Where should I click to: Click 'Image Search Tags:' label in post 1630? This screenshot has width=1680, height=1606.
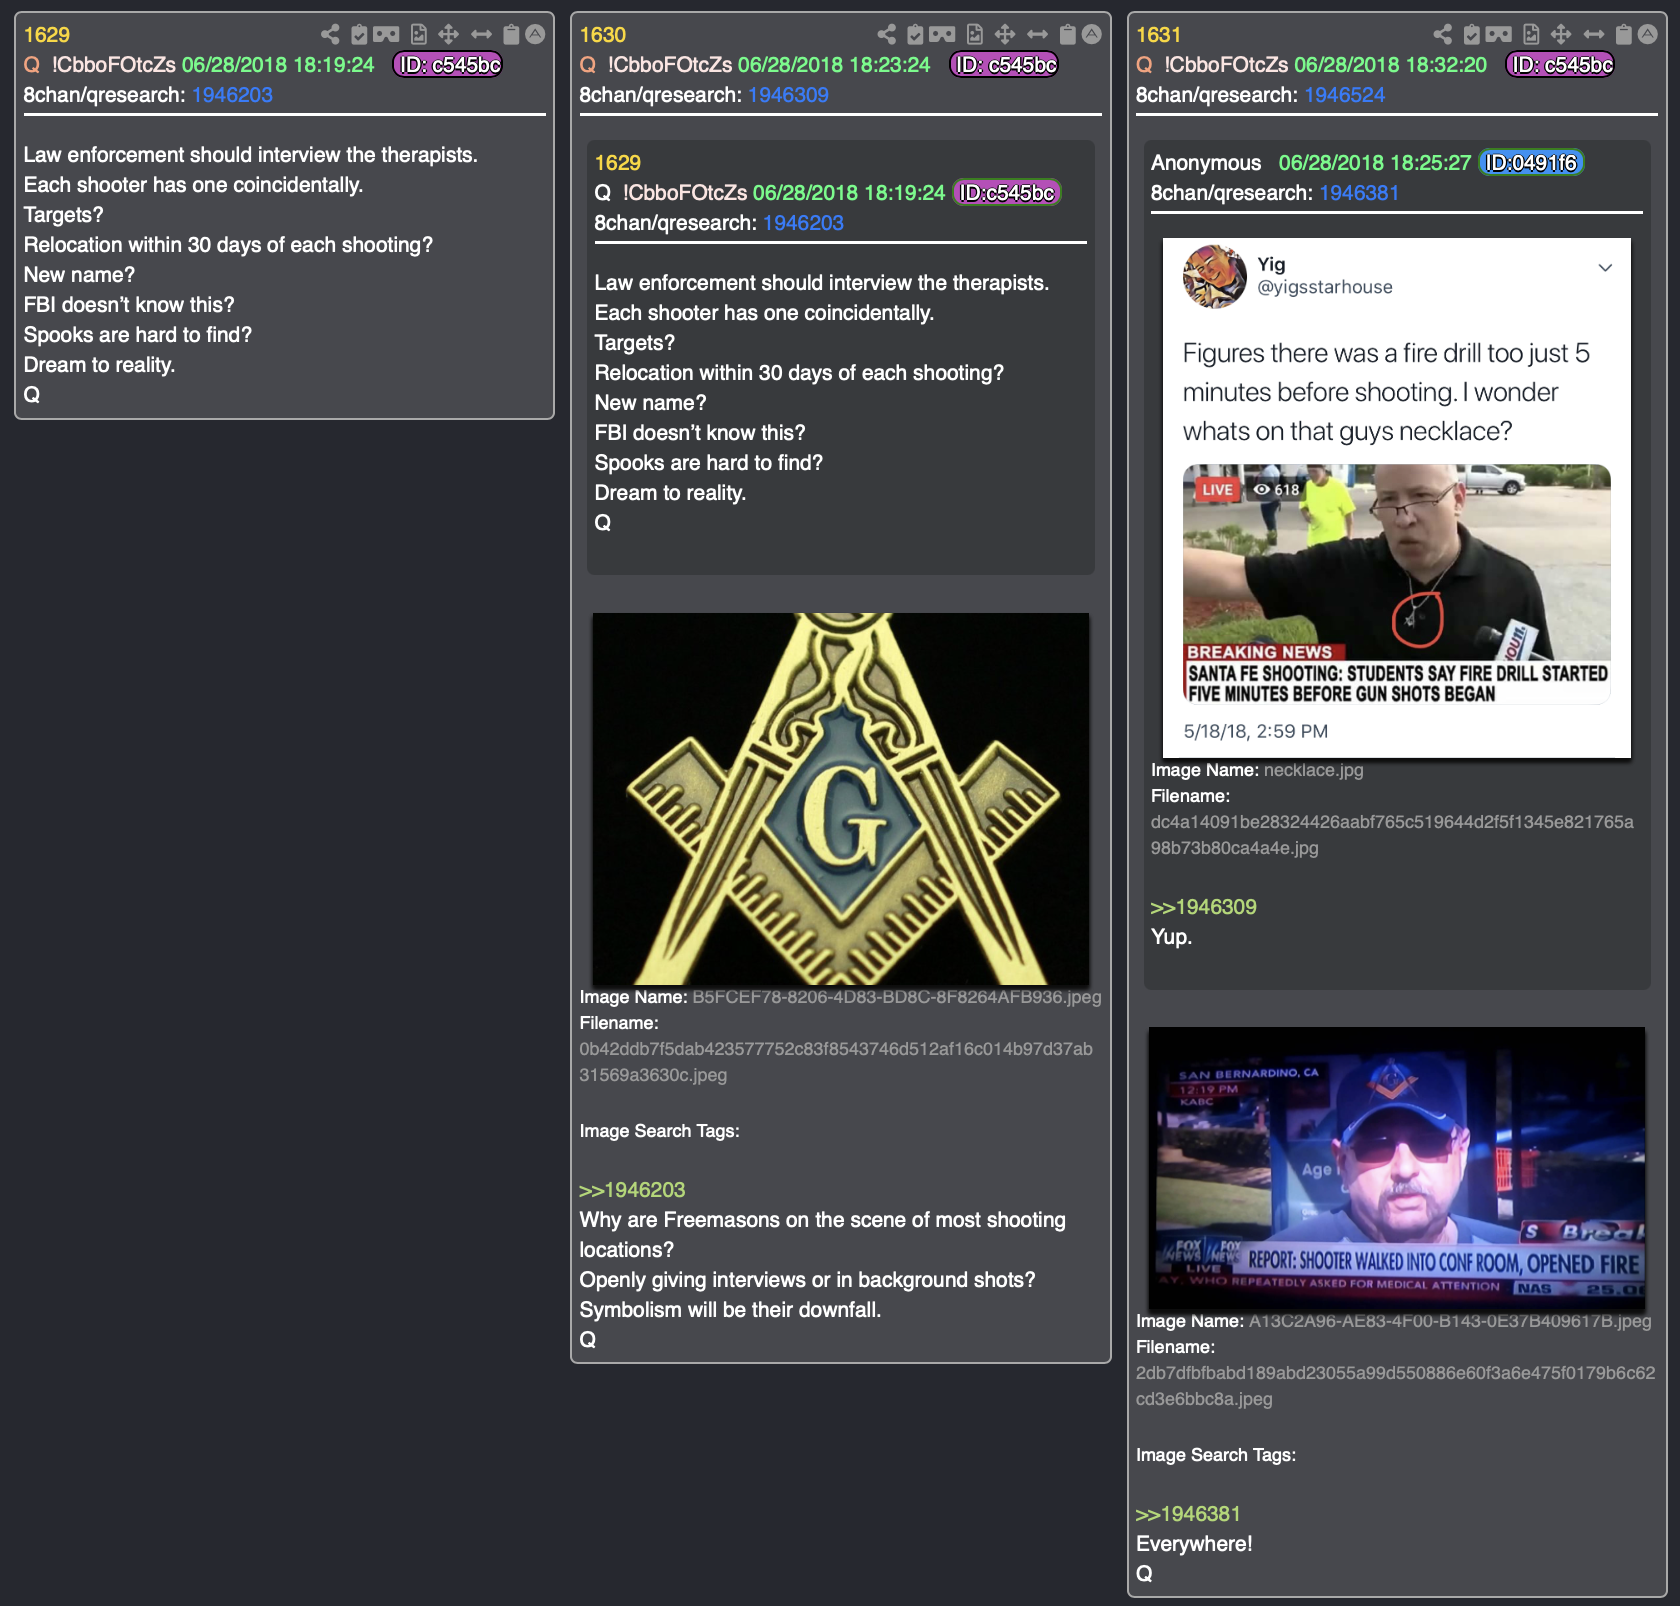coord(659,1131)
